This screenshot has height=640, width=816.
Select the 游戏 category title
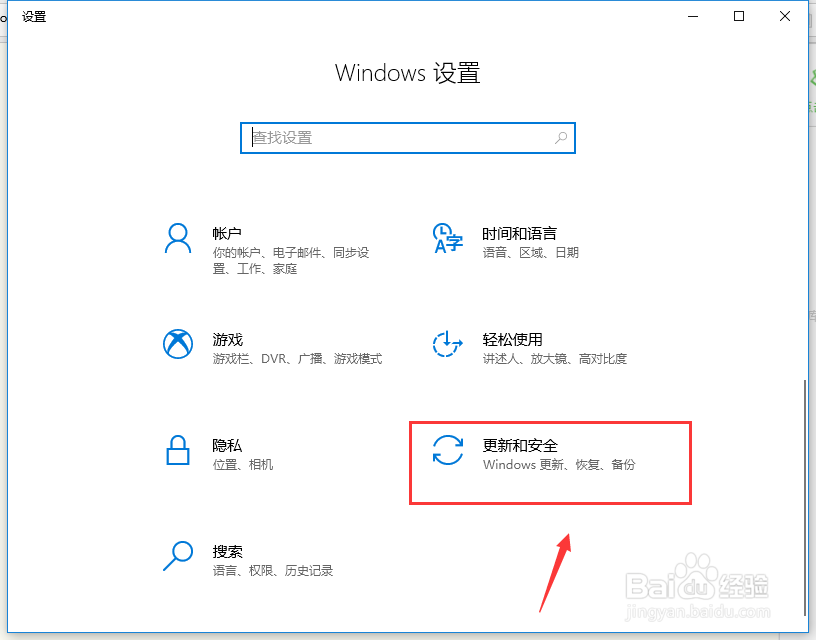(227, 340)
